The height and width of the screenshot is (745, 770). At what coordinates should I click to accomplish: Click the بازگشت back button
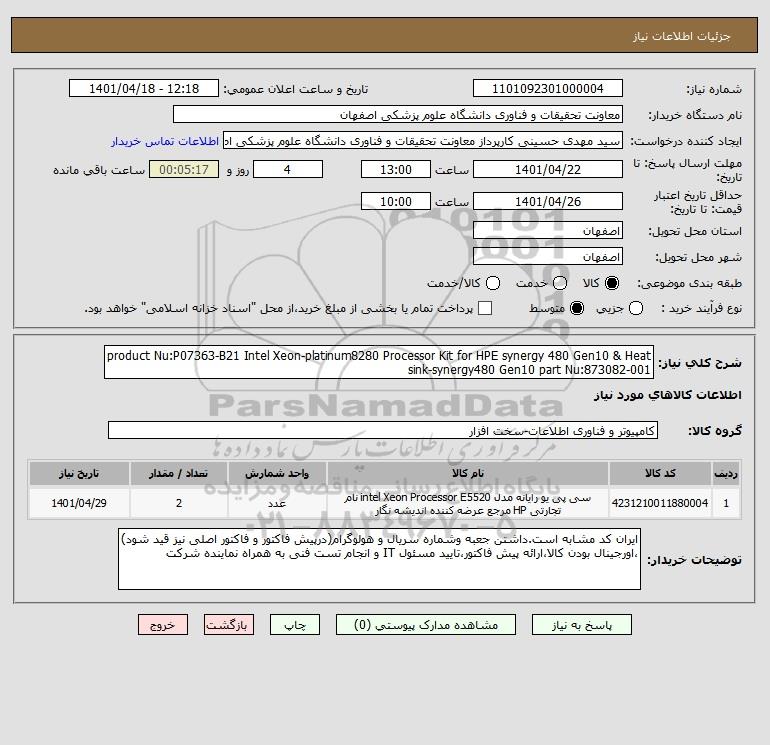pyautogui.click(x=229, y=625)
